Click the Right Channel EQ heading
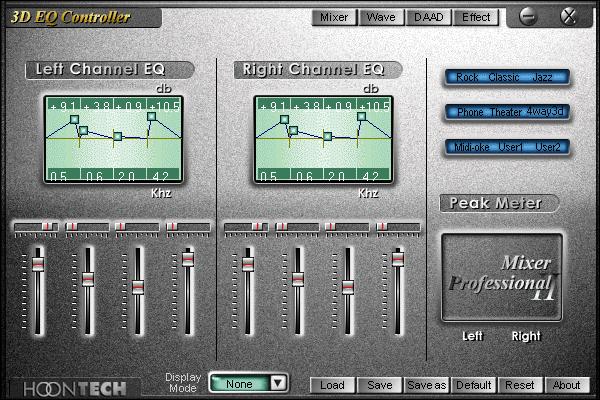600x400 pixels. 318,70
